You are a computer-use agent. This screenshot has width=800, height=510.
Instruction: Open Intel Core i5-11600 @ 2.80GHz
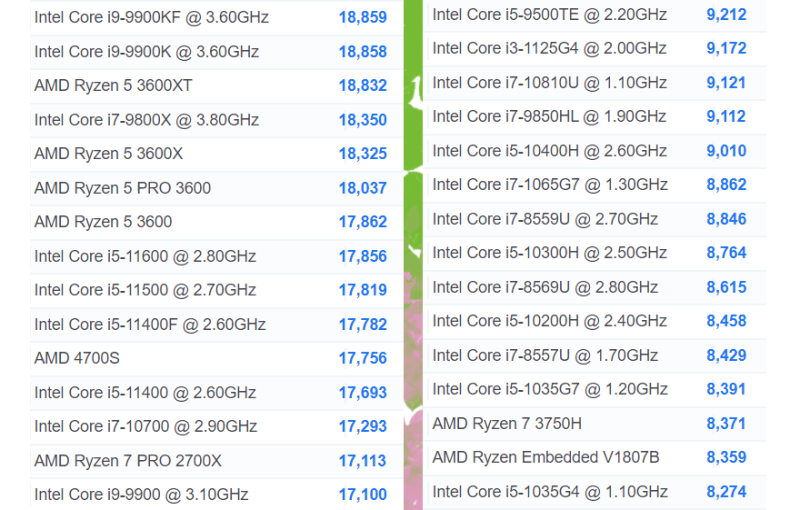click(x=145, y=256)
